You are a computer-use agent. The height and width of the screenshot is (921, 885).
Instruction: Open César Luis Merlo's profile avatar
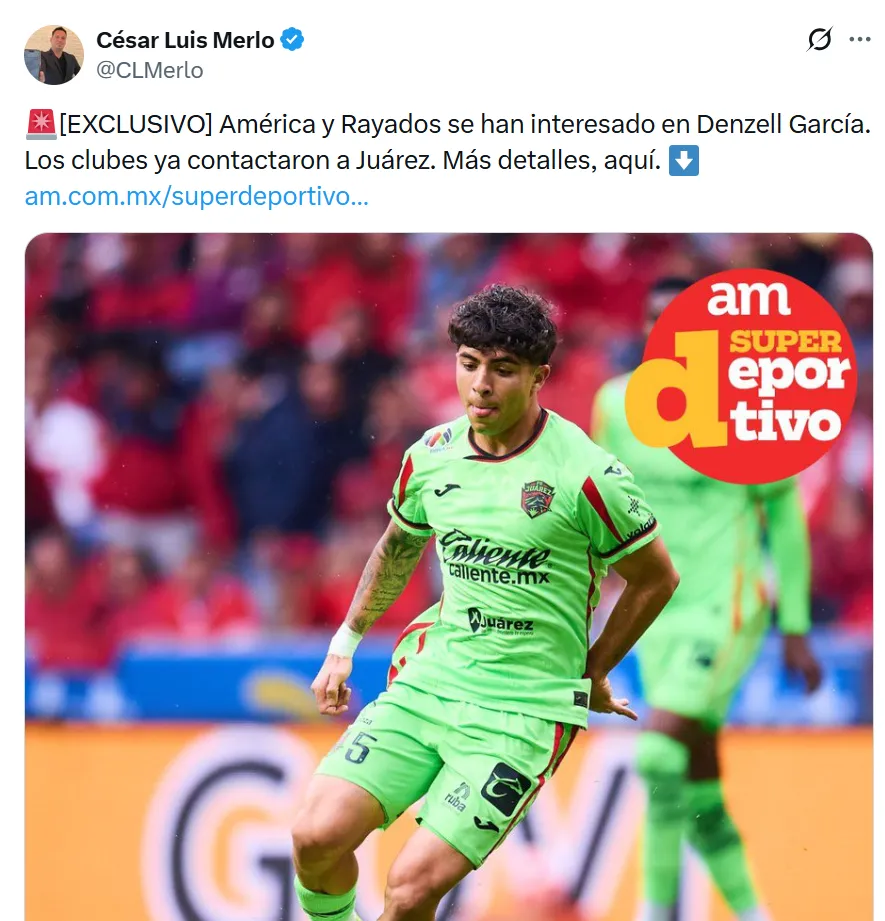tap(53, 55)
